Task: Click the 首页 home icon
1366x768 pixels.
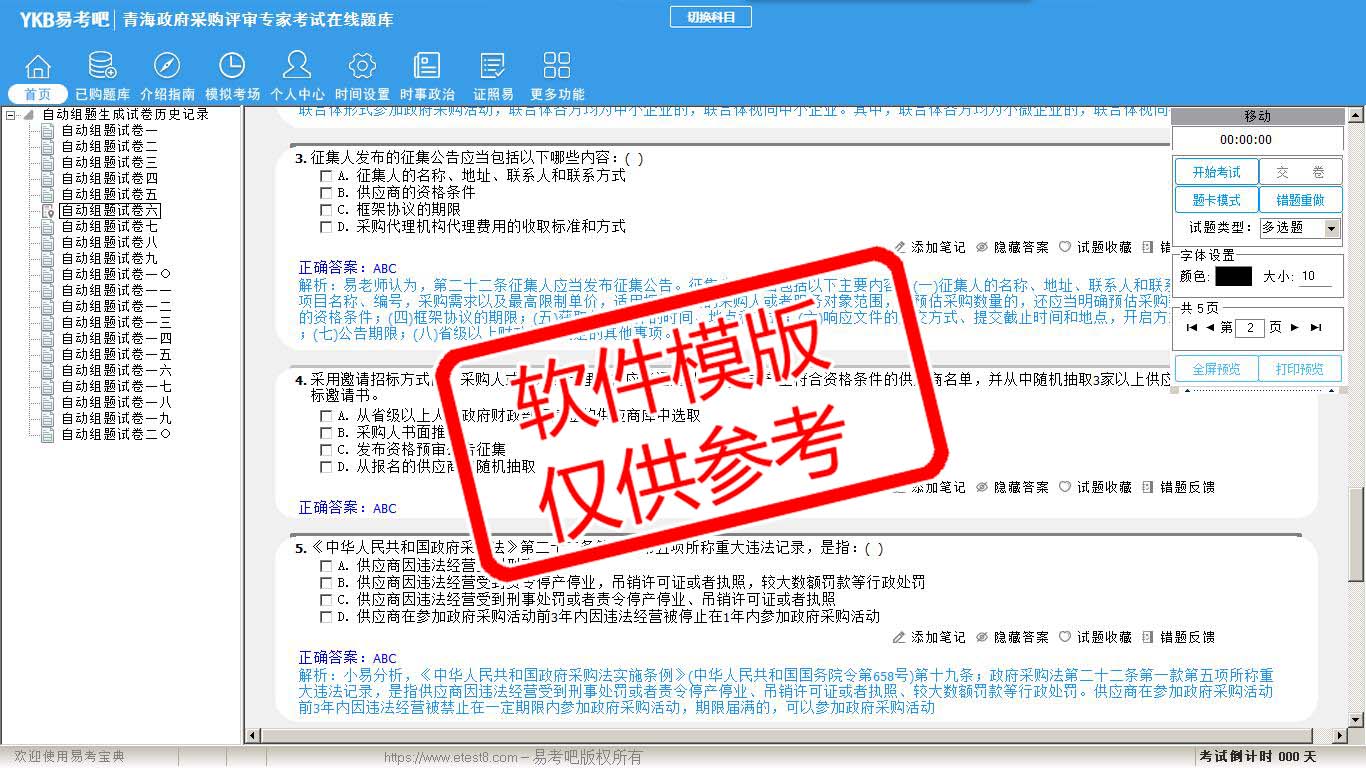Action: 38,67
